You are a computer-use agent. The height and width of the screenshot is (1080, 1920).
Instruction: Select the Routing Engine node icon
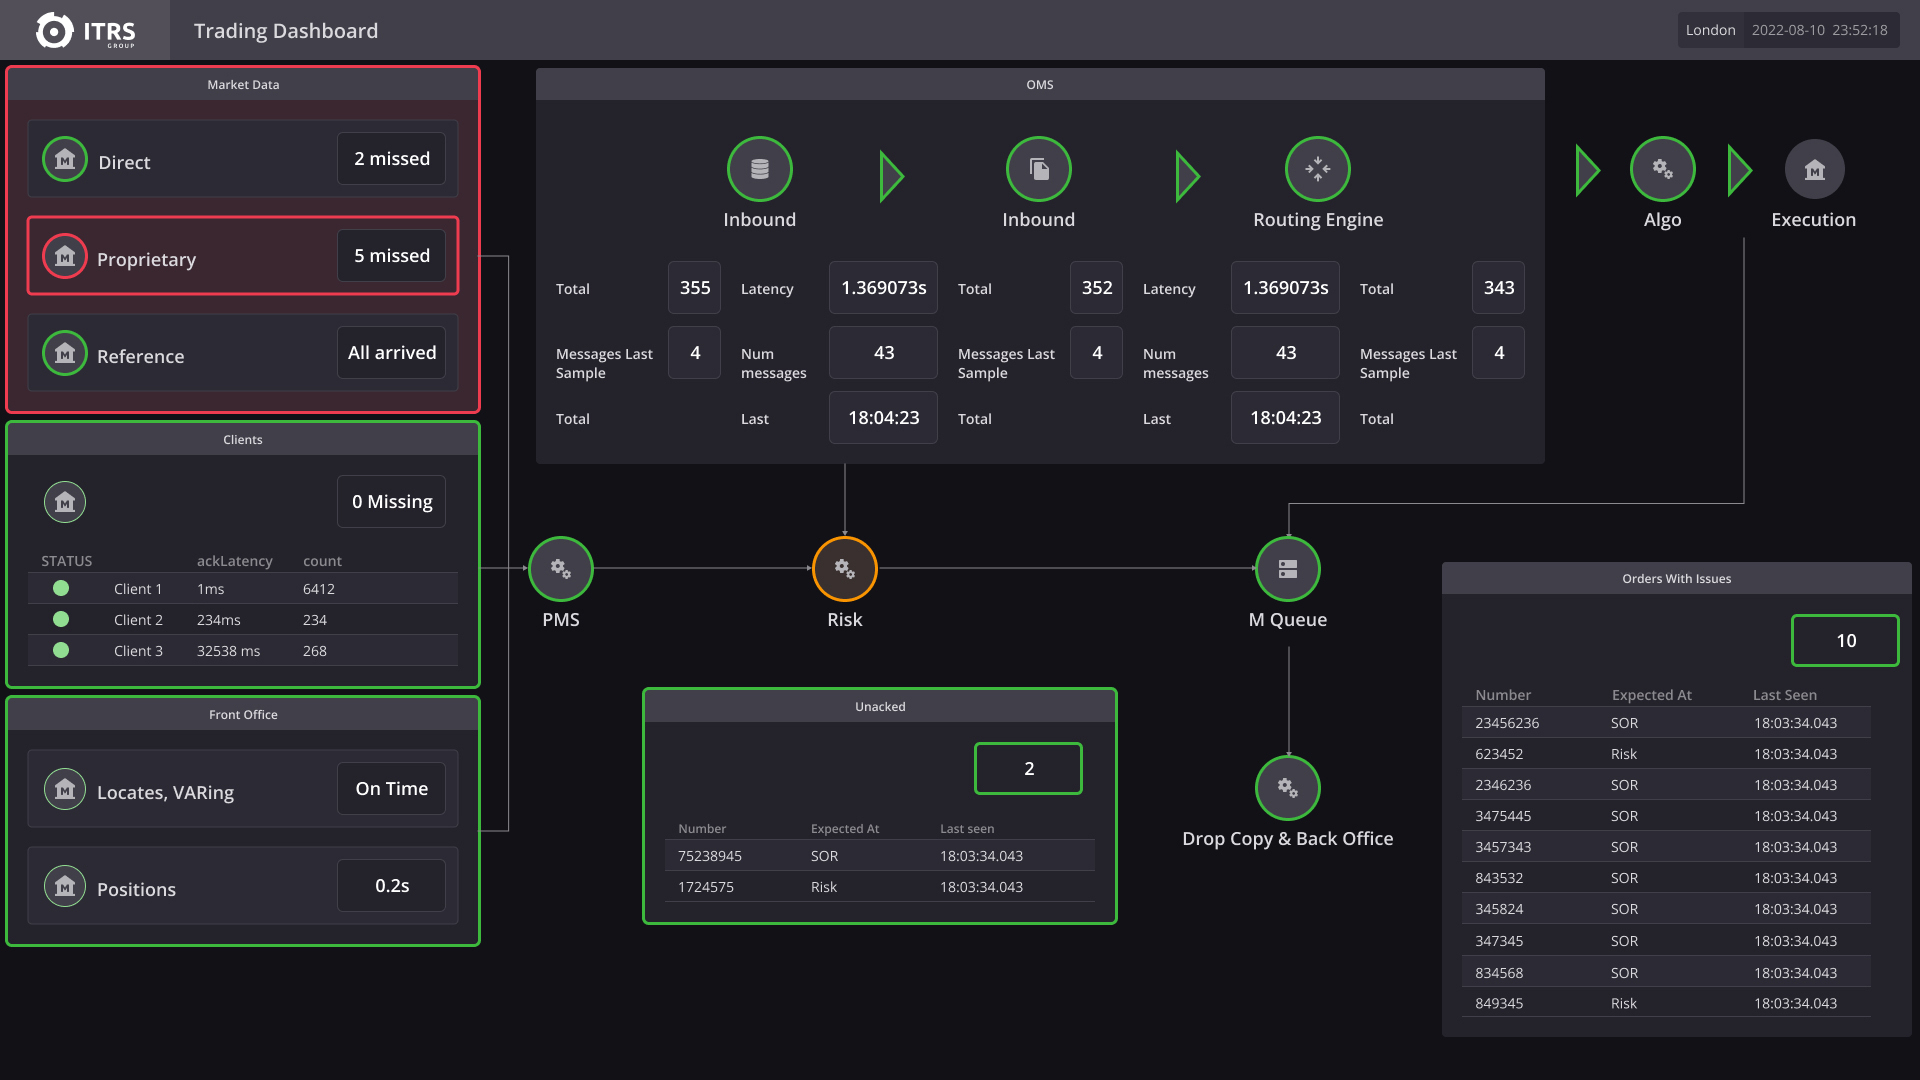pyautogui.click(x=1317, y=169)
